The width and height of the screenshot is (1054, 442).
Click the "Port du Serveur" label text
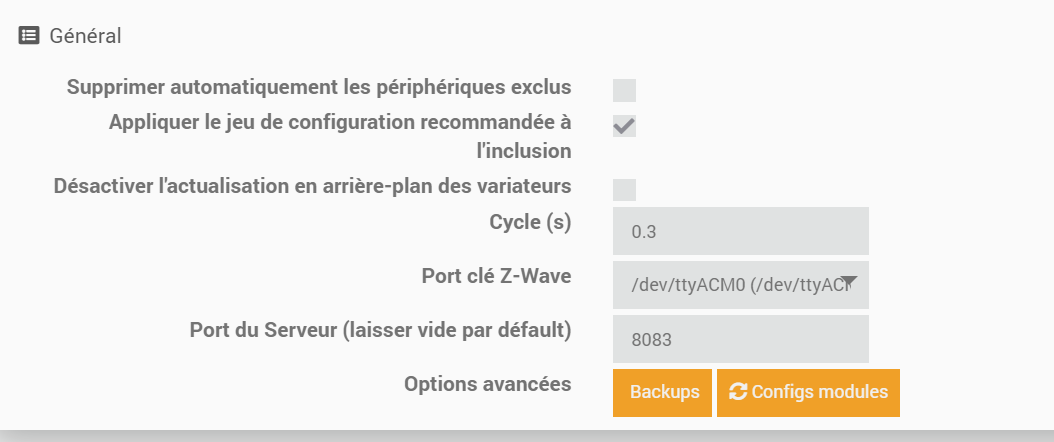(x=380, y=330)
